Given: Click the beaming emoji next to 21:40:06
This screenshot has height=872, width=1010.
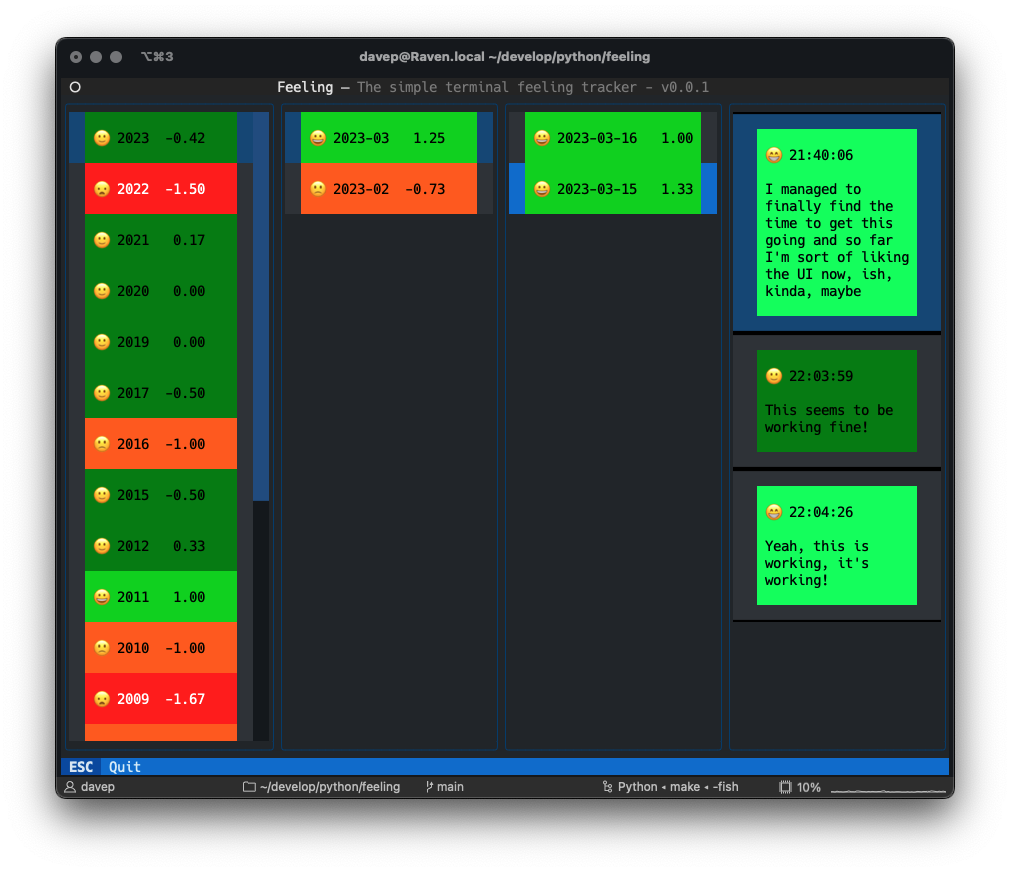Looking at the screenshot, I should (773, 155).
